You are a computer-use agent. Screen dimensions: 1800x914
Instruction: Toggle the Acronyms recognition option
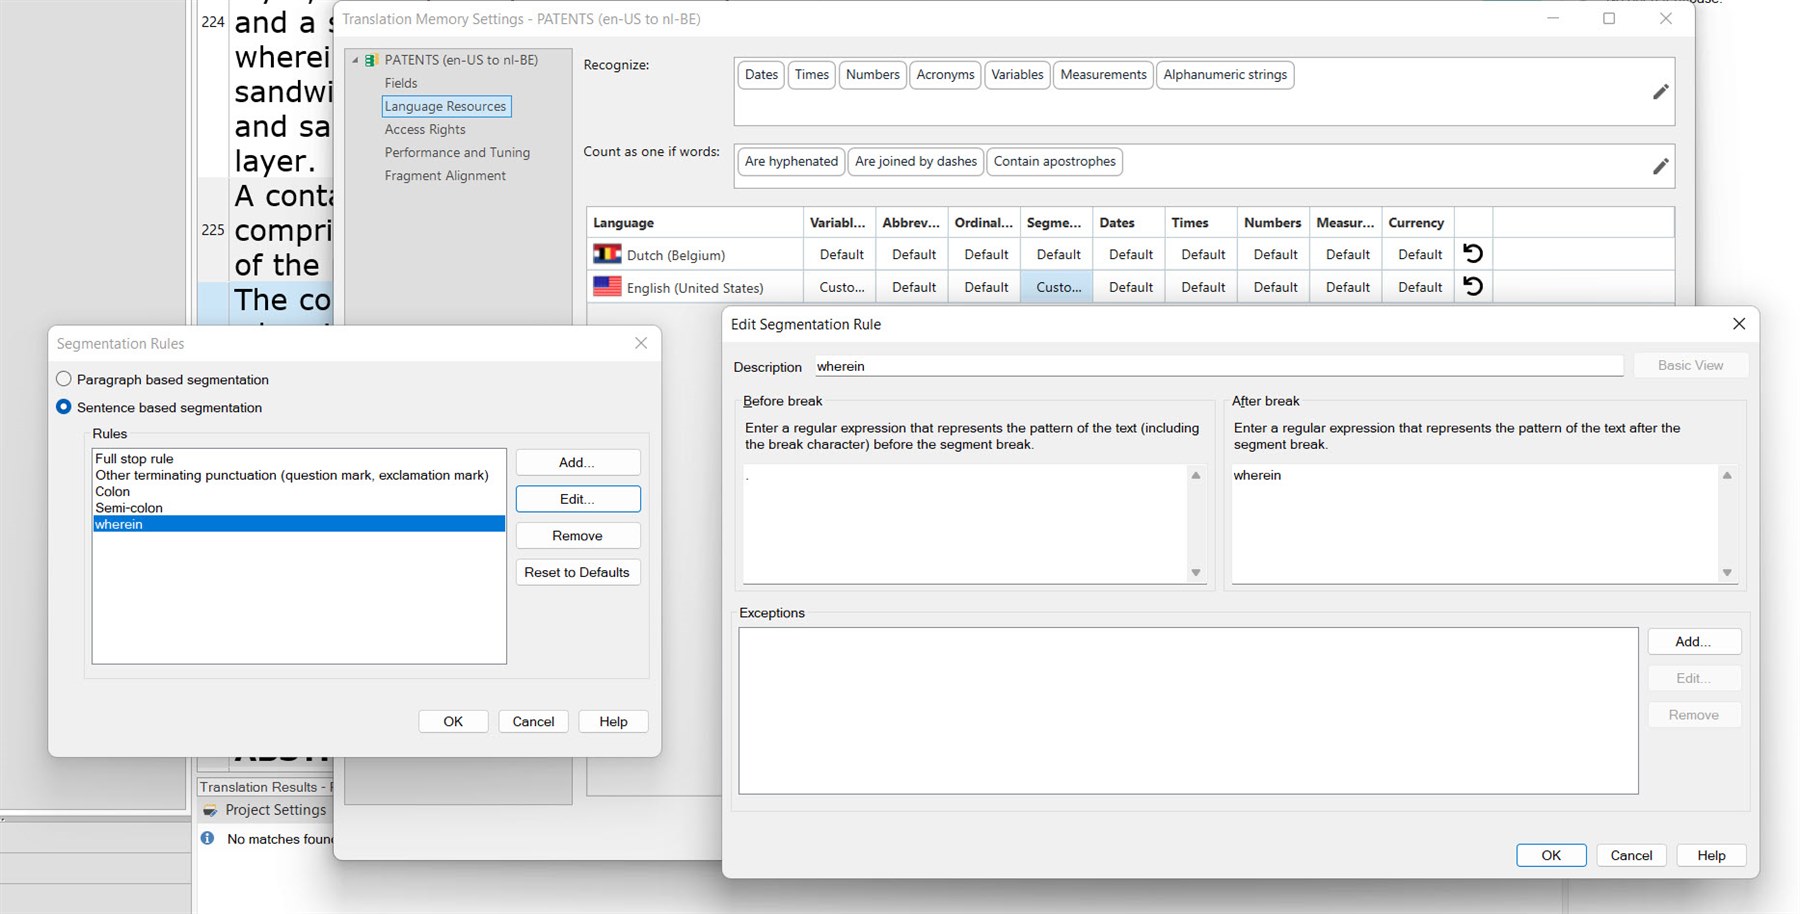coord(944,74)
